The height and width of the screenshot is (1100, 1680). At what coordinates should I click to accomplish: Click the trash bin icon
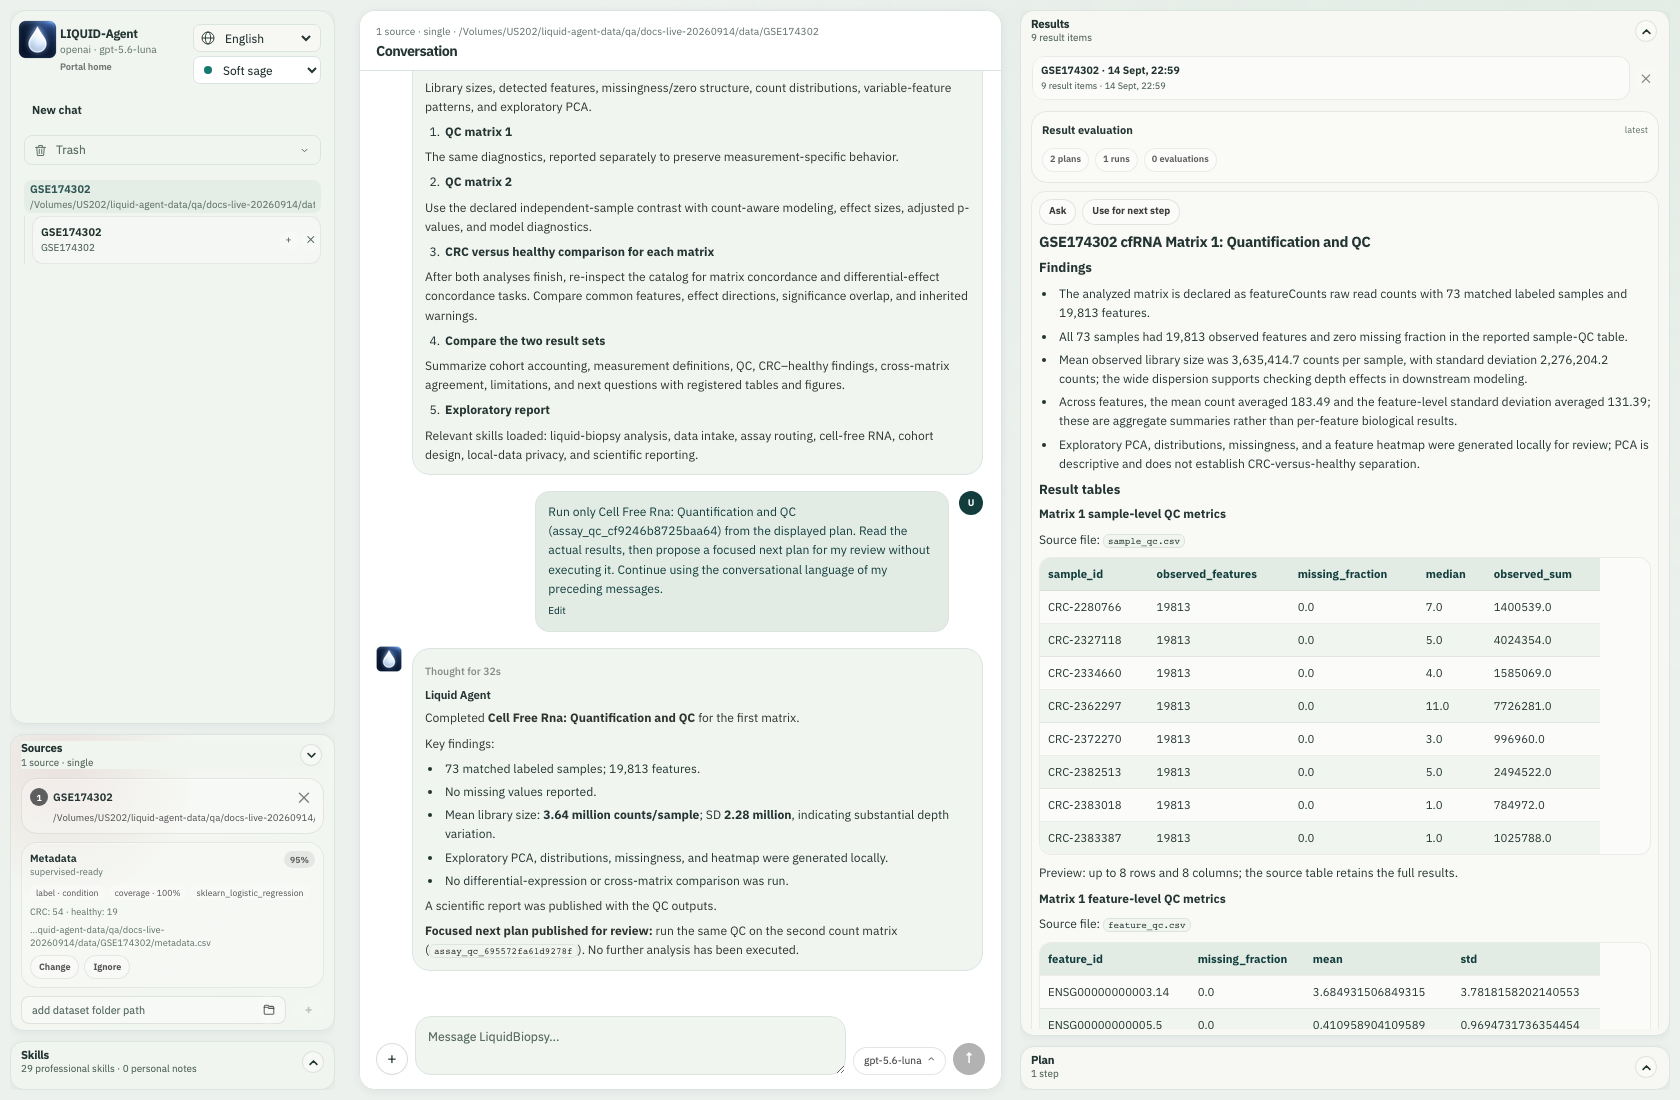(x=41, y=150)
